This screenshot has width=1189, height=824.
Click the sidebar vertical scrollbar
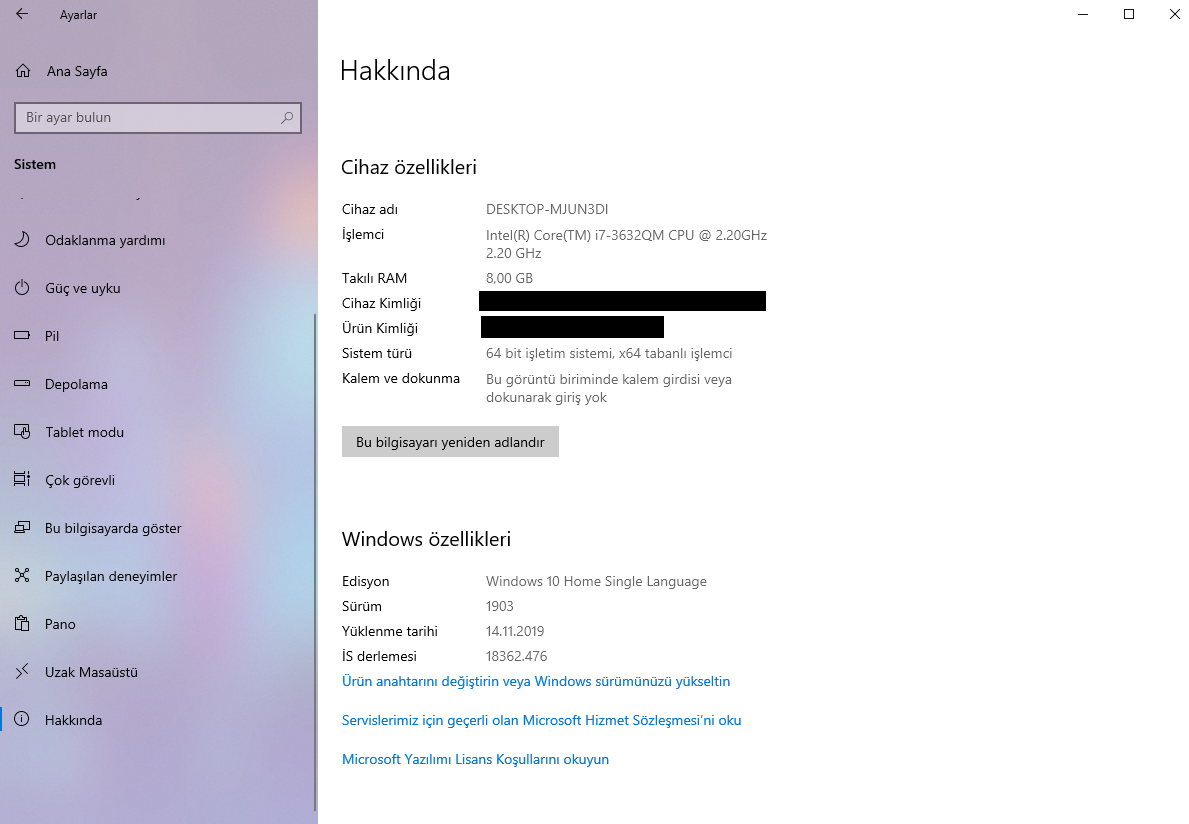315,561
